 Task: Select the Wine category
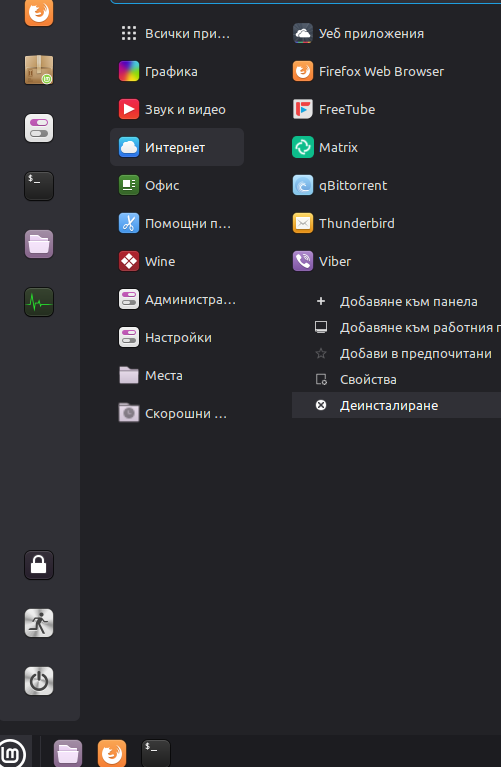(177, 261)
